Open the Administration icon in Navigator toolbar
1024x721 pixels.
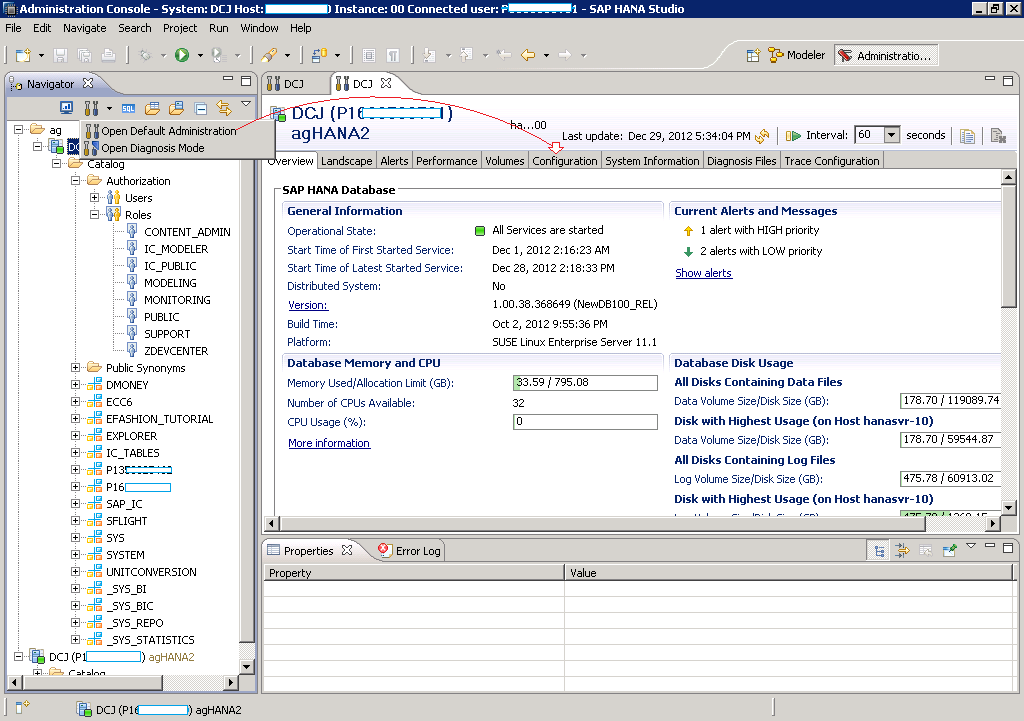click(91, 107)
